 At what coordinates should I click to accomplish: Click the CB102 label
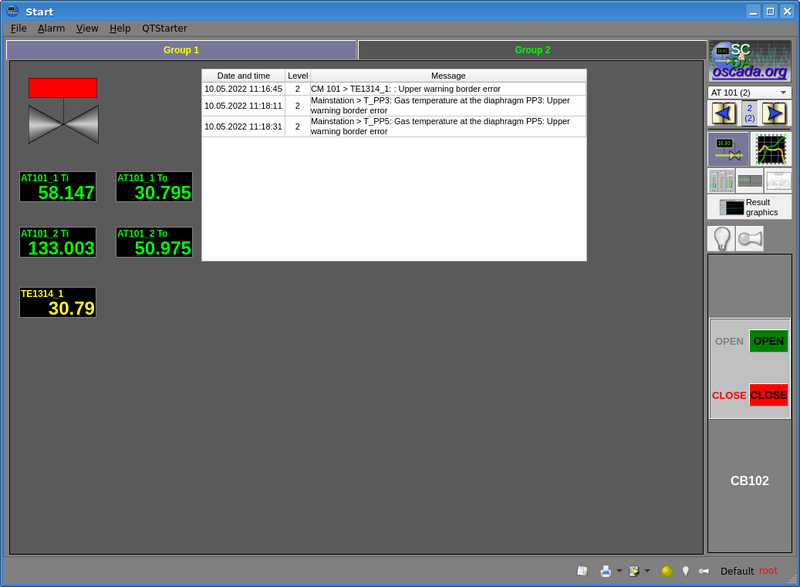pyautogui.click(x=749, y=481)
